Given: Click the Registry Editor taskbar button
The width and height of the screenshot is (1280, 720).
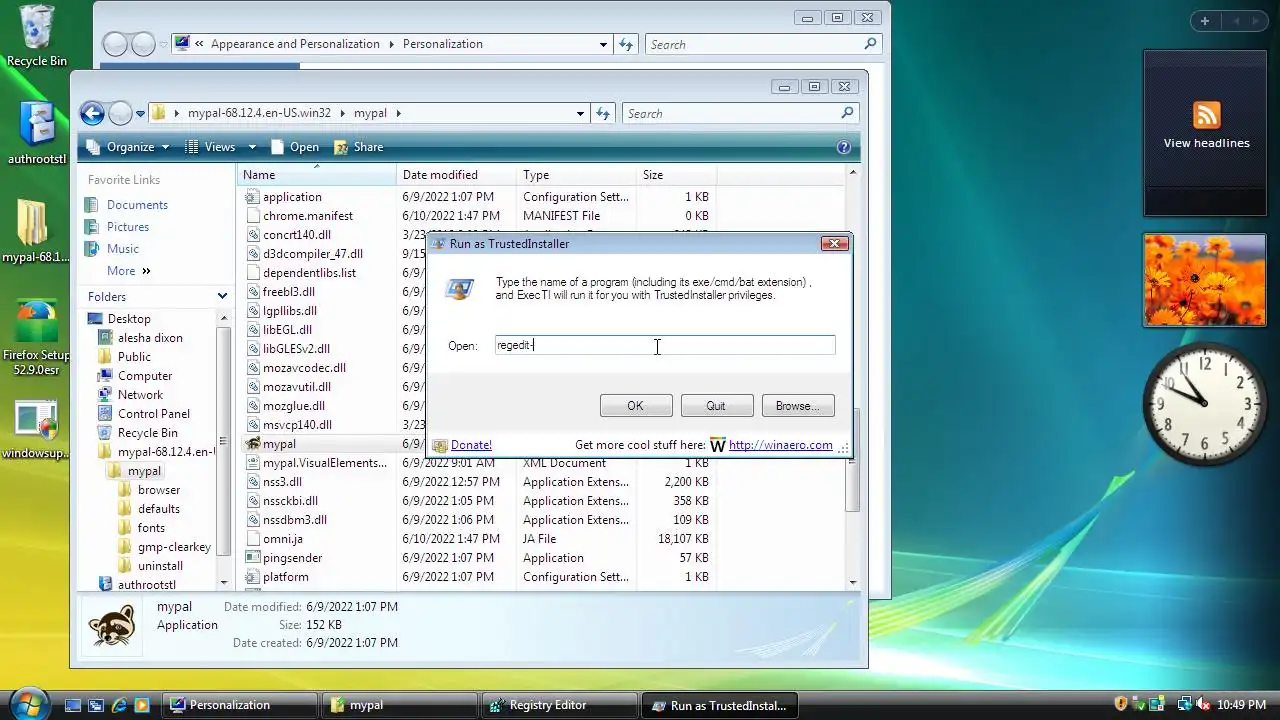Looking at the screenshot, I should (559, 705).
